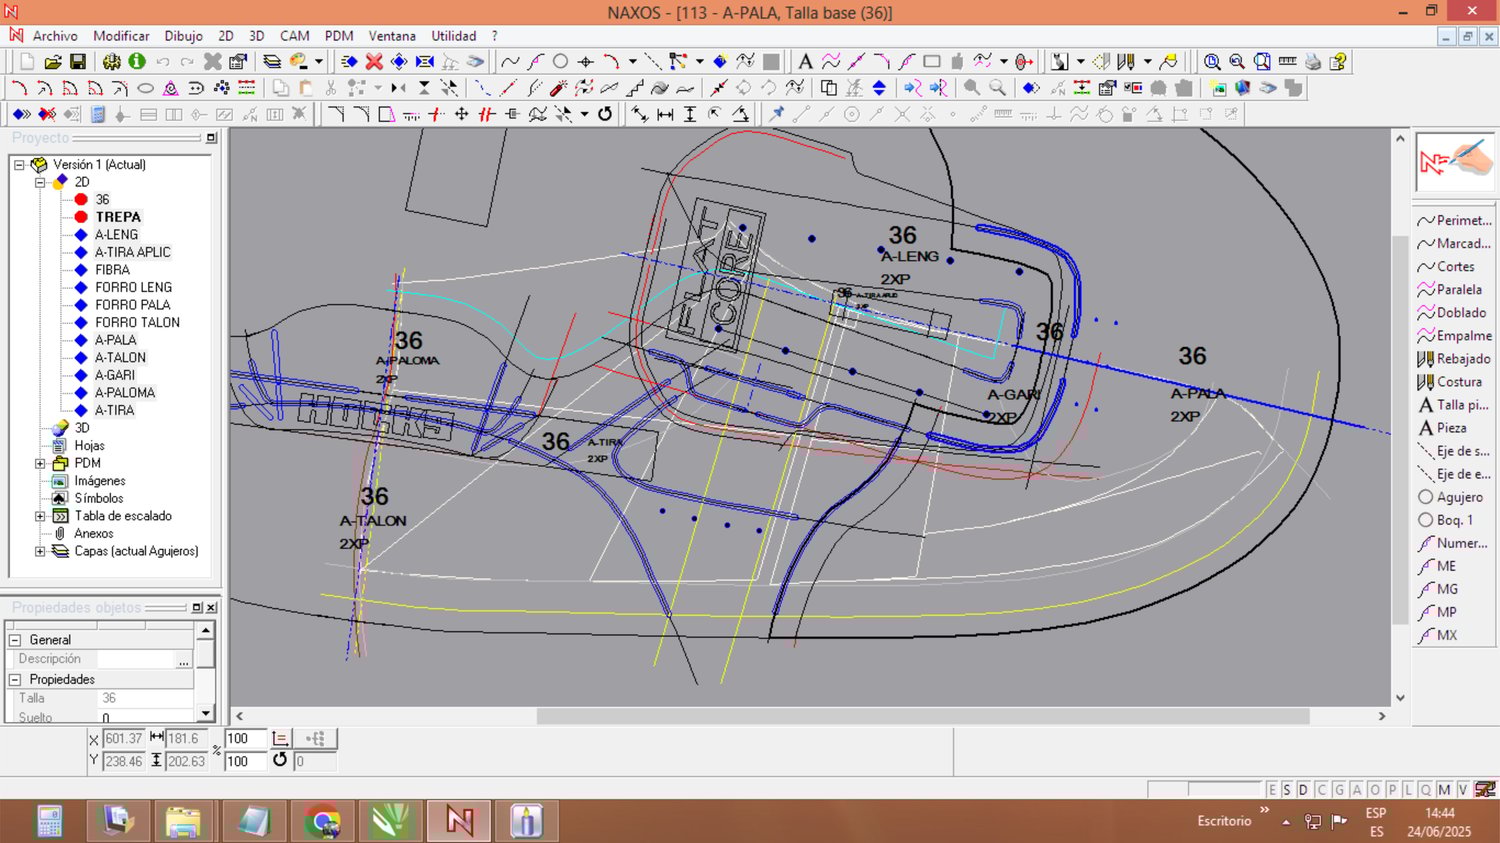Click the Descripción ellipsis button
Screen dimensions: 1500x843
[183, 660]
